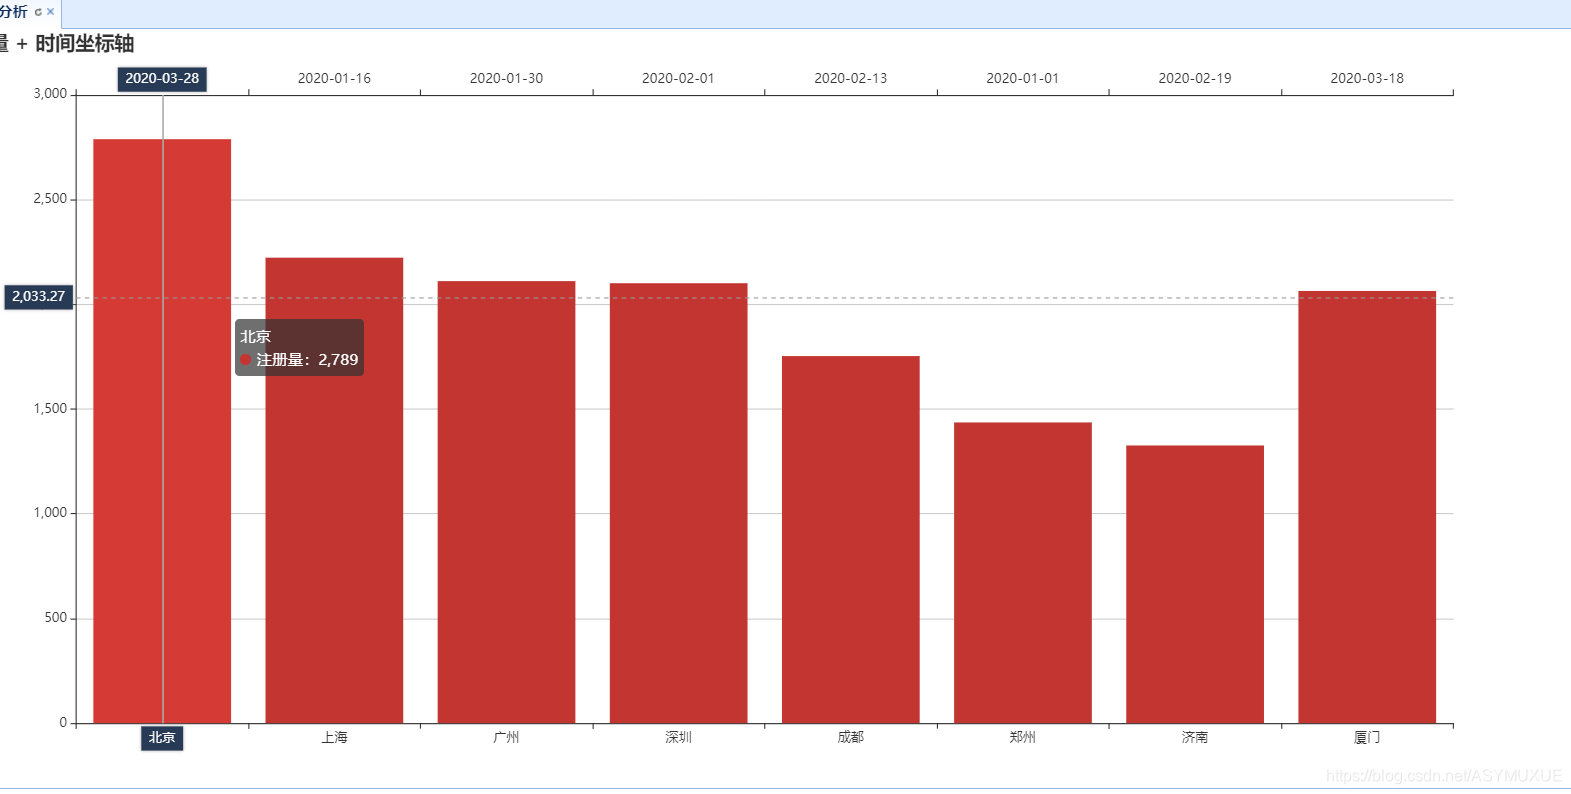The width and height of the screenshot is (1571, 794).
Task: Click the refresh icon on the 分析 tab
Action: pos(38,12)
